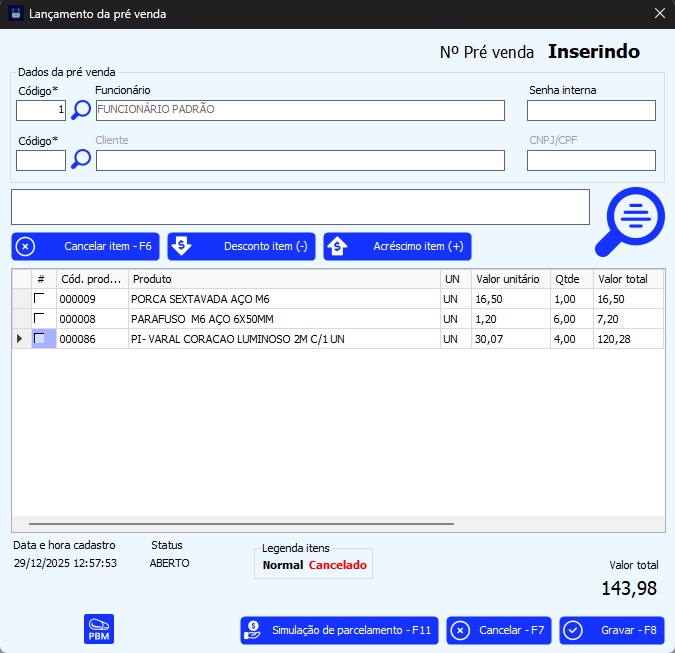Click the PBM icon button

point(98,630)
